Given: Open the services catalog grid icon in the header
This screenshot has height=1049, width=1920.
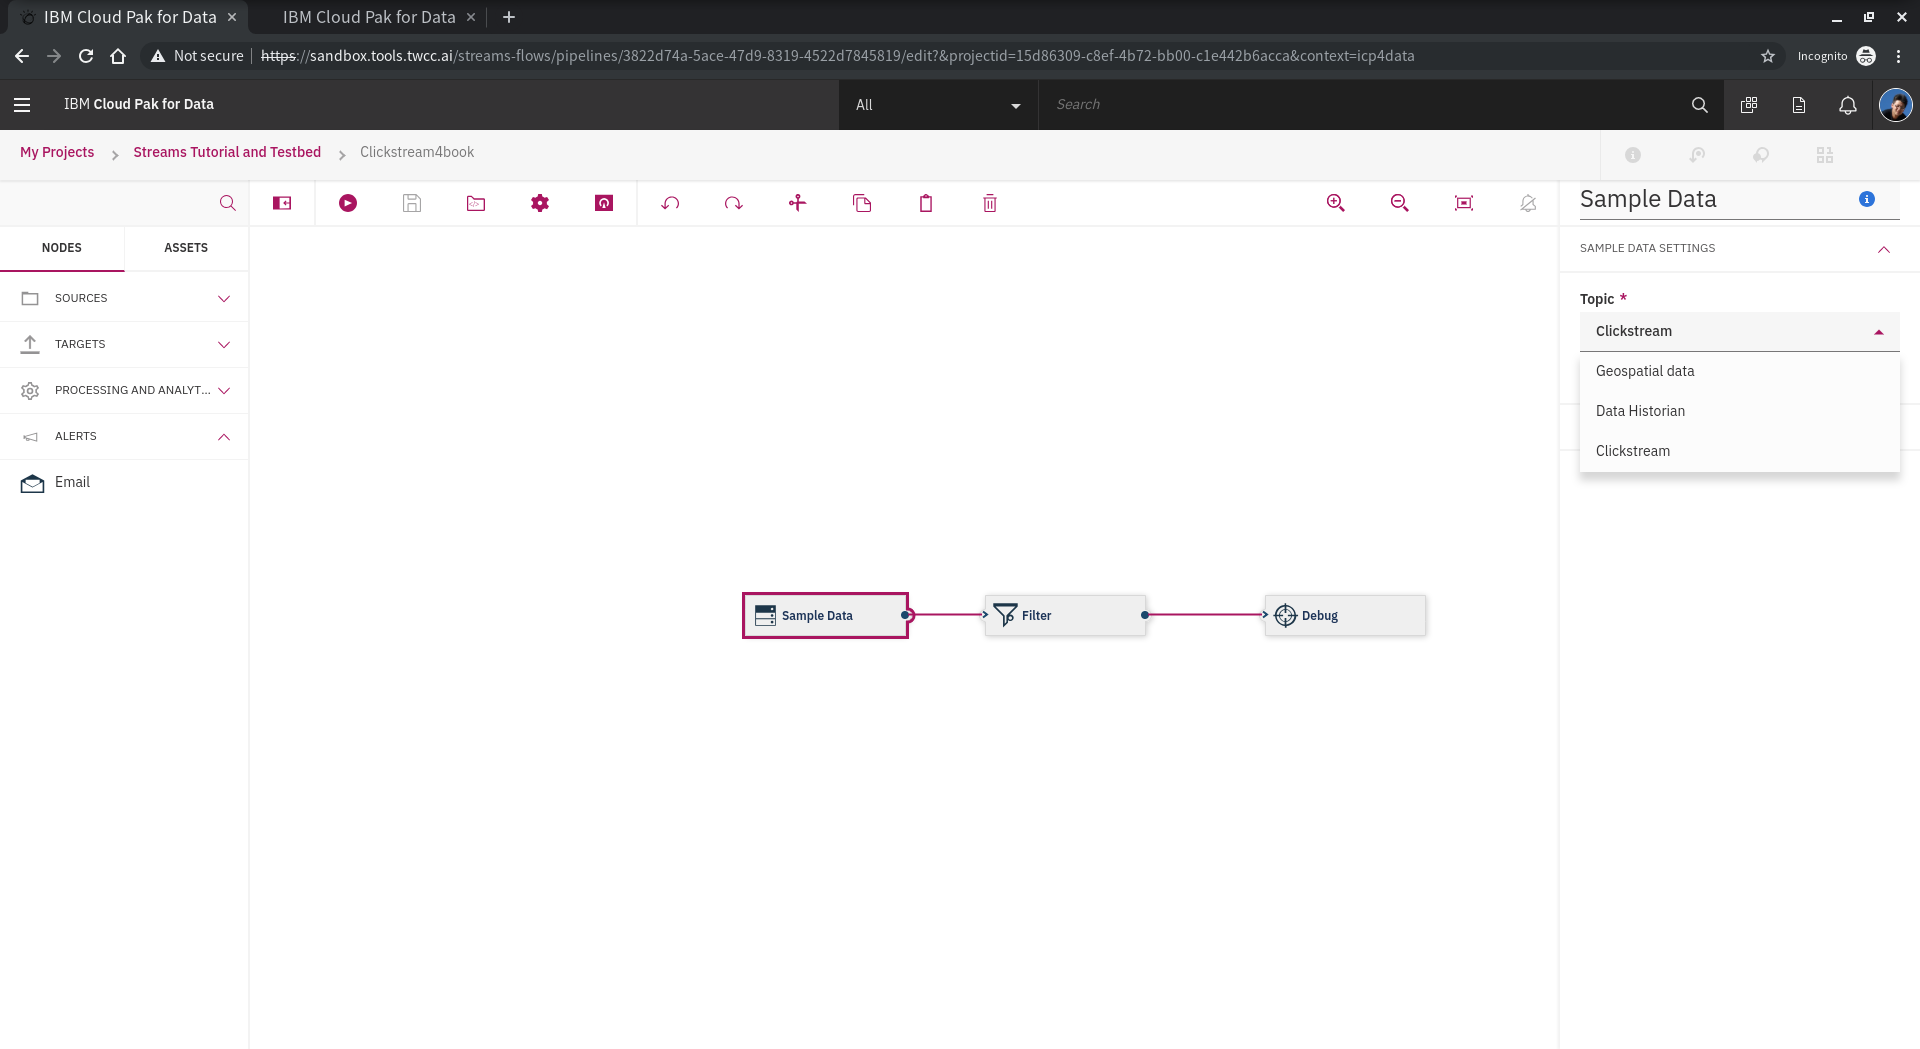Looking at the screenshot, I should tap(1749, 104).
